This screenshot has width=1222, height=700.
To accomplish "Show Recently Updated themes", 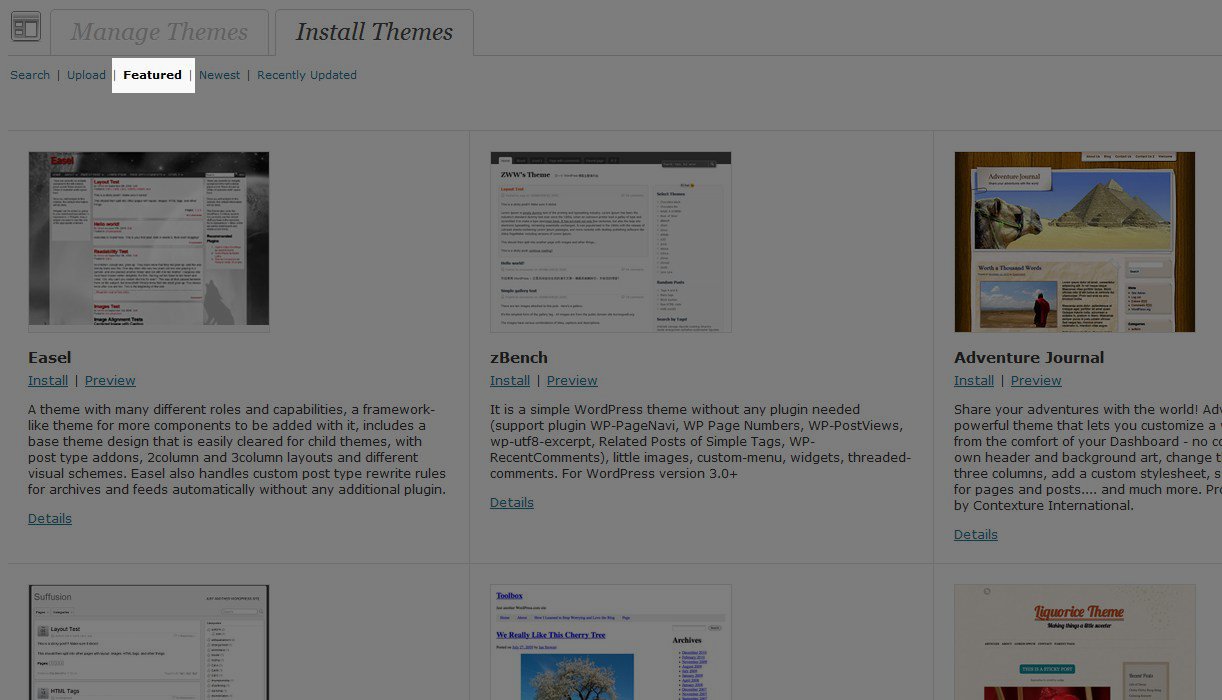I will pos(307,75).
